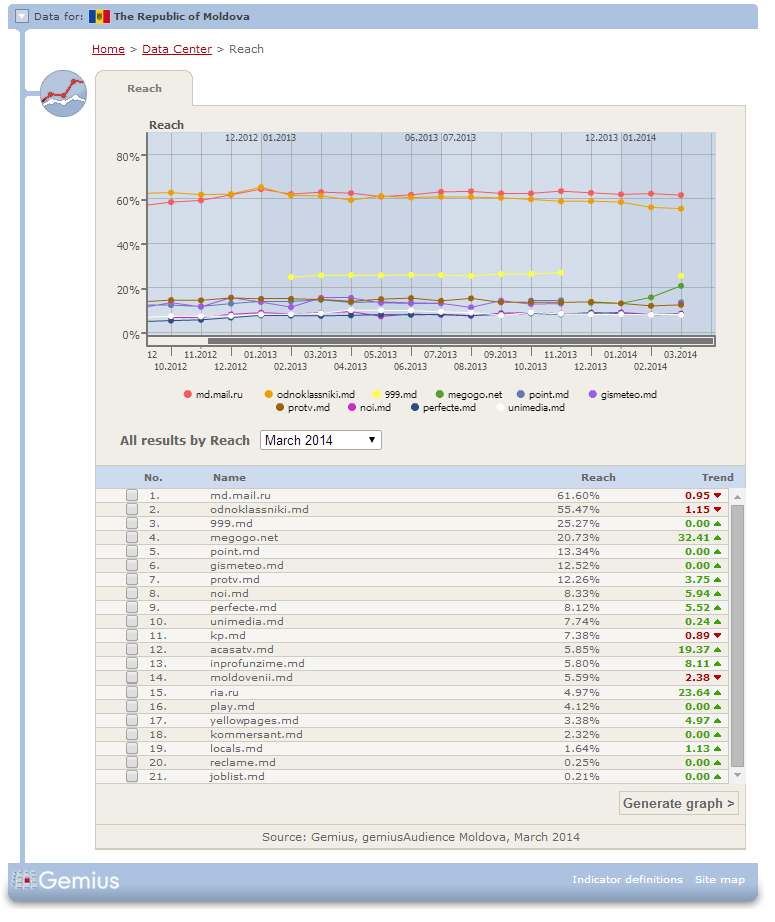
Task: Open the Data Center breadcrumb link
Action: [177, 49]
